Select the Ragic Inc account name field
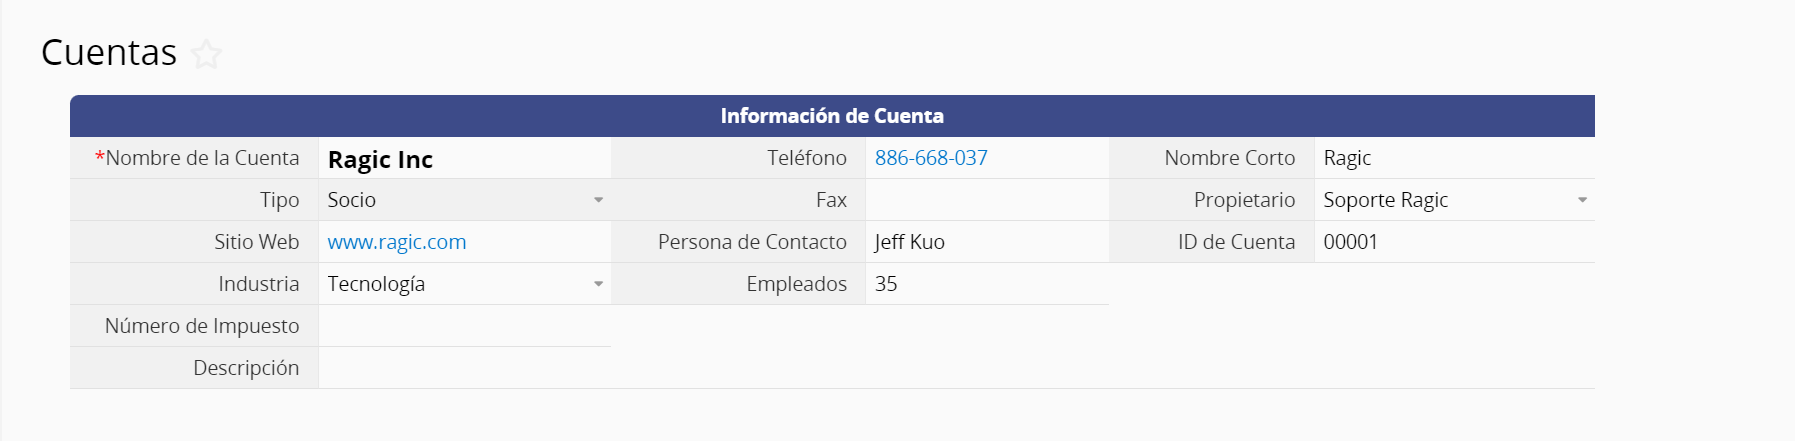1795x441 pixels. (465, 158)
